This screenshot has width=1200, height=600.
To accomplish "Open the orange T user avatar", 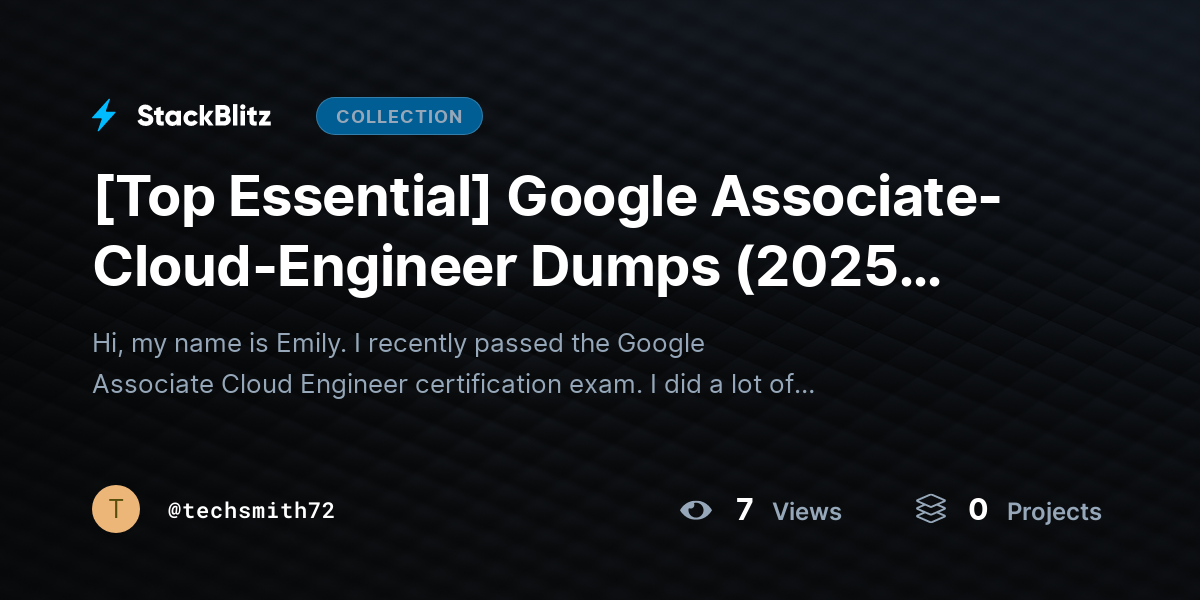I will (x=116, y=509).
